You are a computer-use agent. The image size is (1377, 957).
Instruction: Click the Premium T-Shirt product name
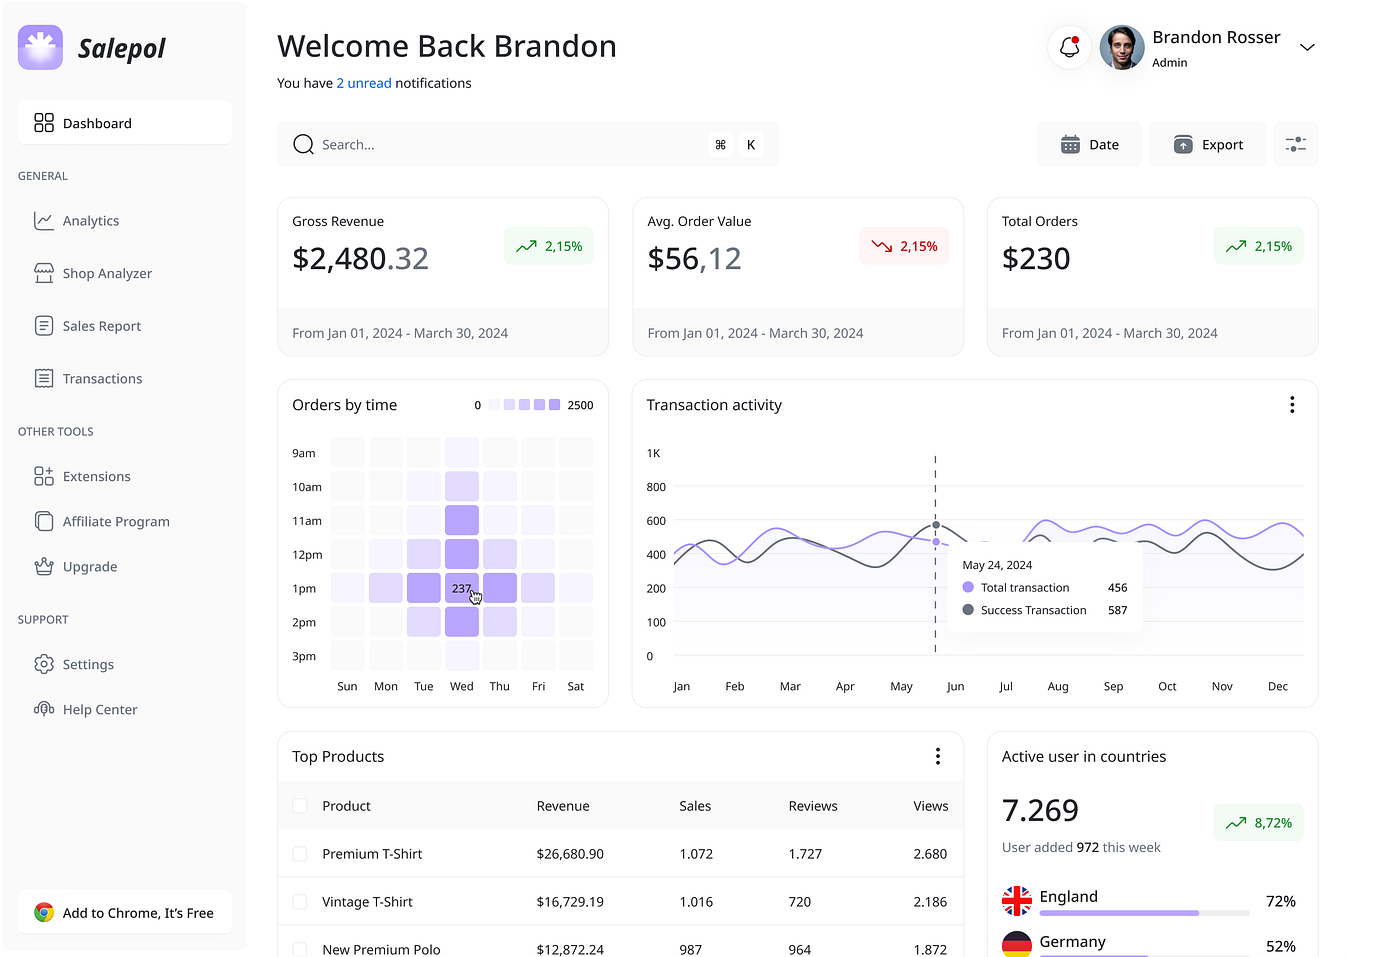click(372, 854)
